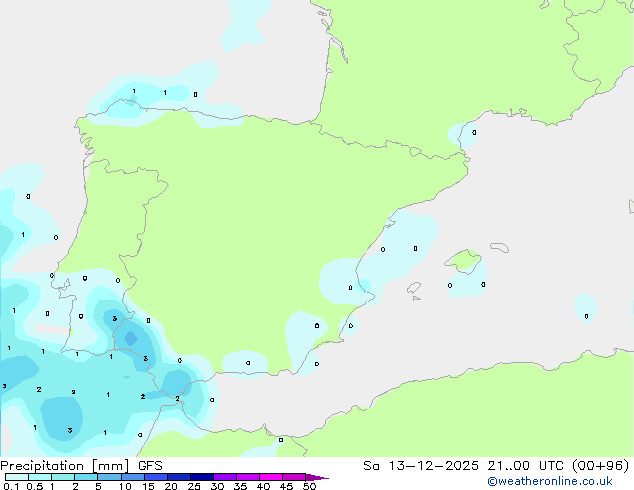The height and width of the screenshot is (490, 634).
Task: Click the '0.5' legend scale label
Action: (35, 486)
